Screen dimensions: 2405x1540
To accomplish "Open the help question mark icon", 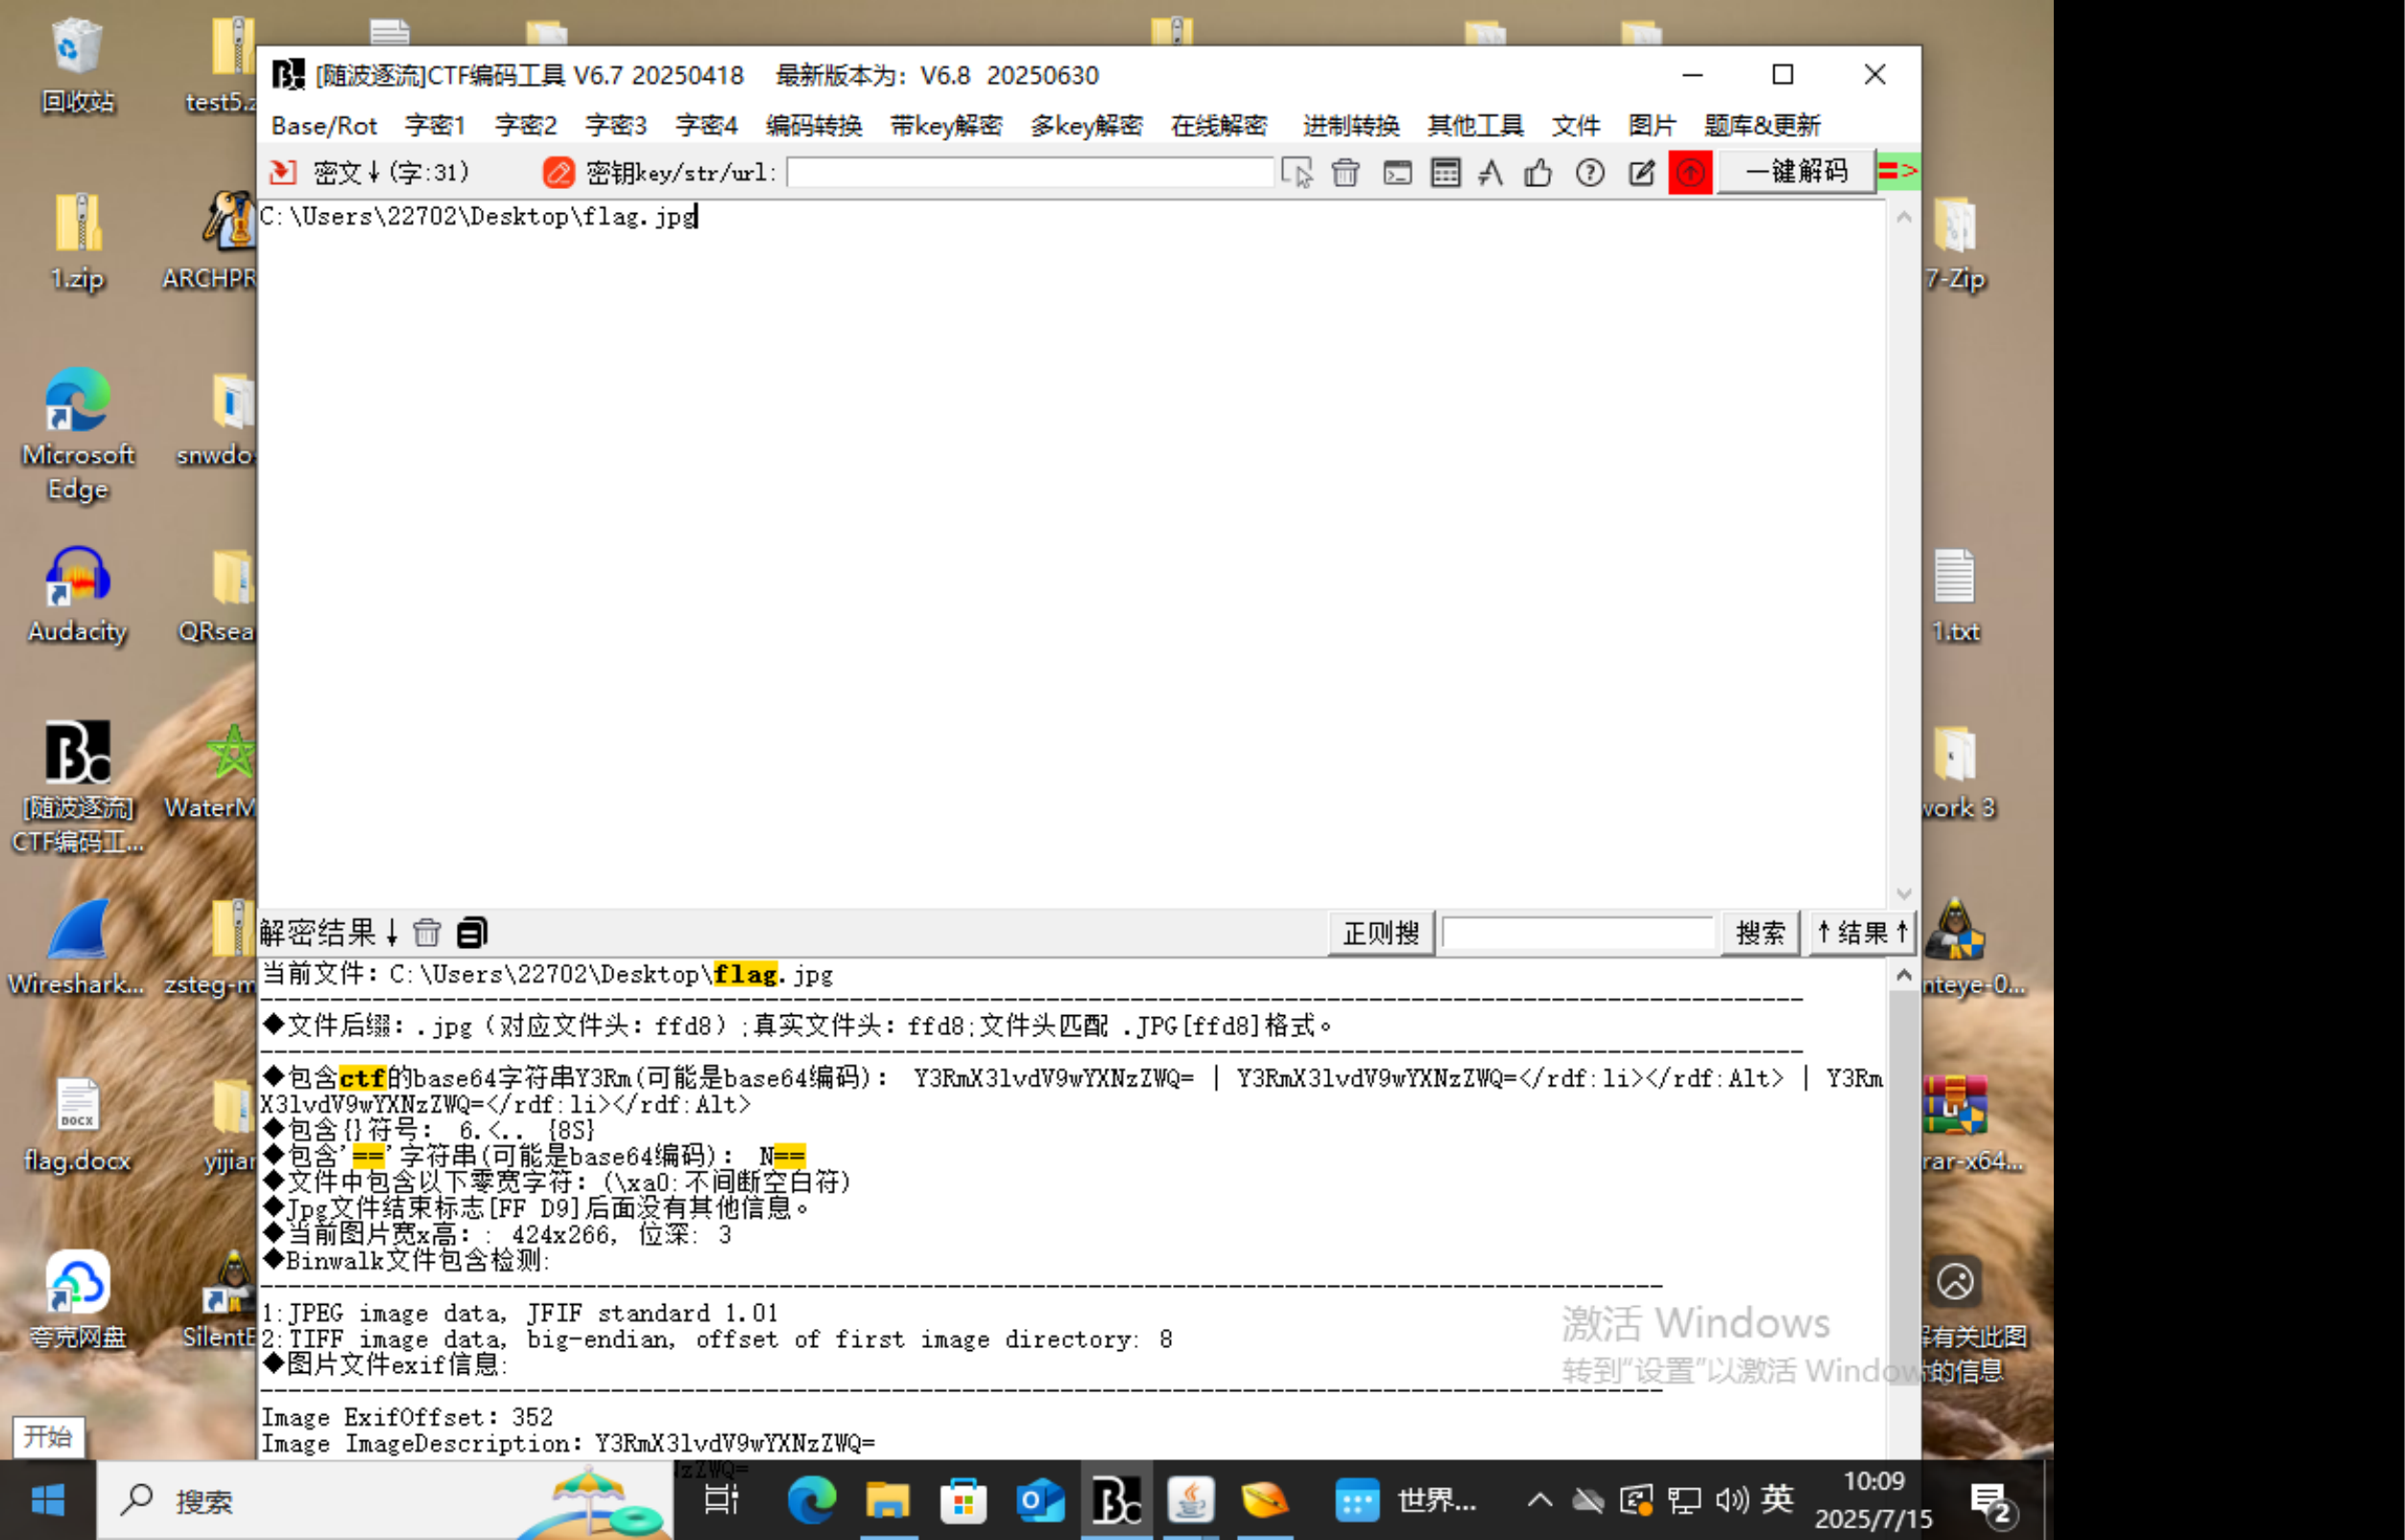I will tap(1589, 172).
